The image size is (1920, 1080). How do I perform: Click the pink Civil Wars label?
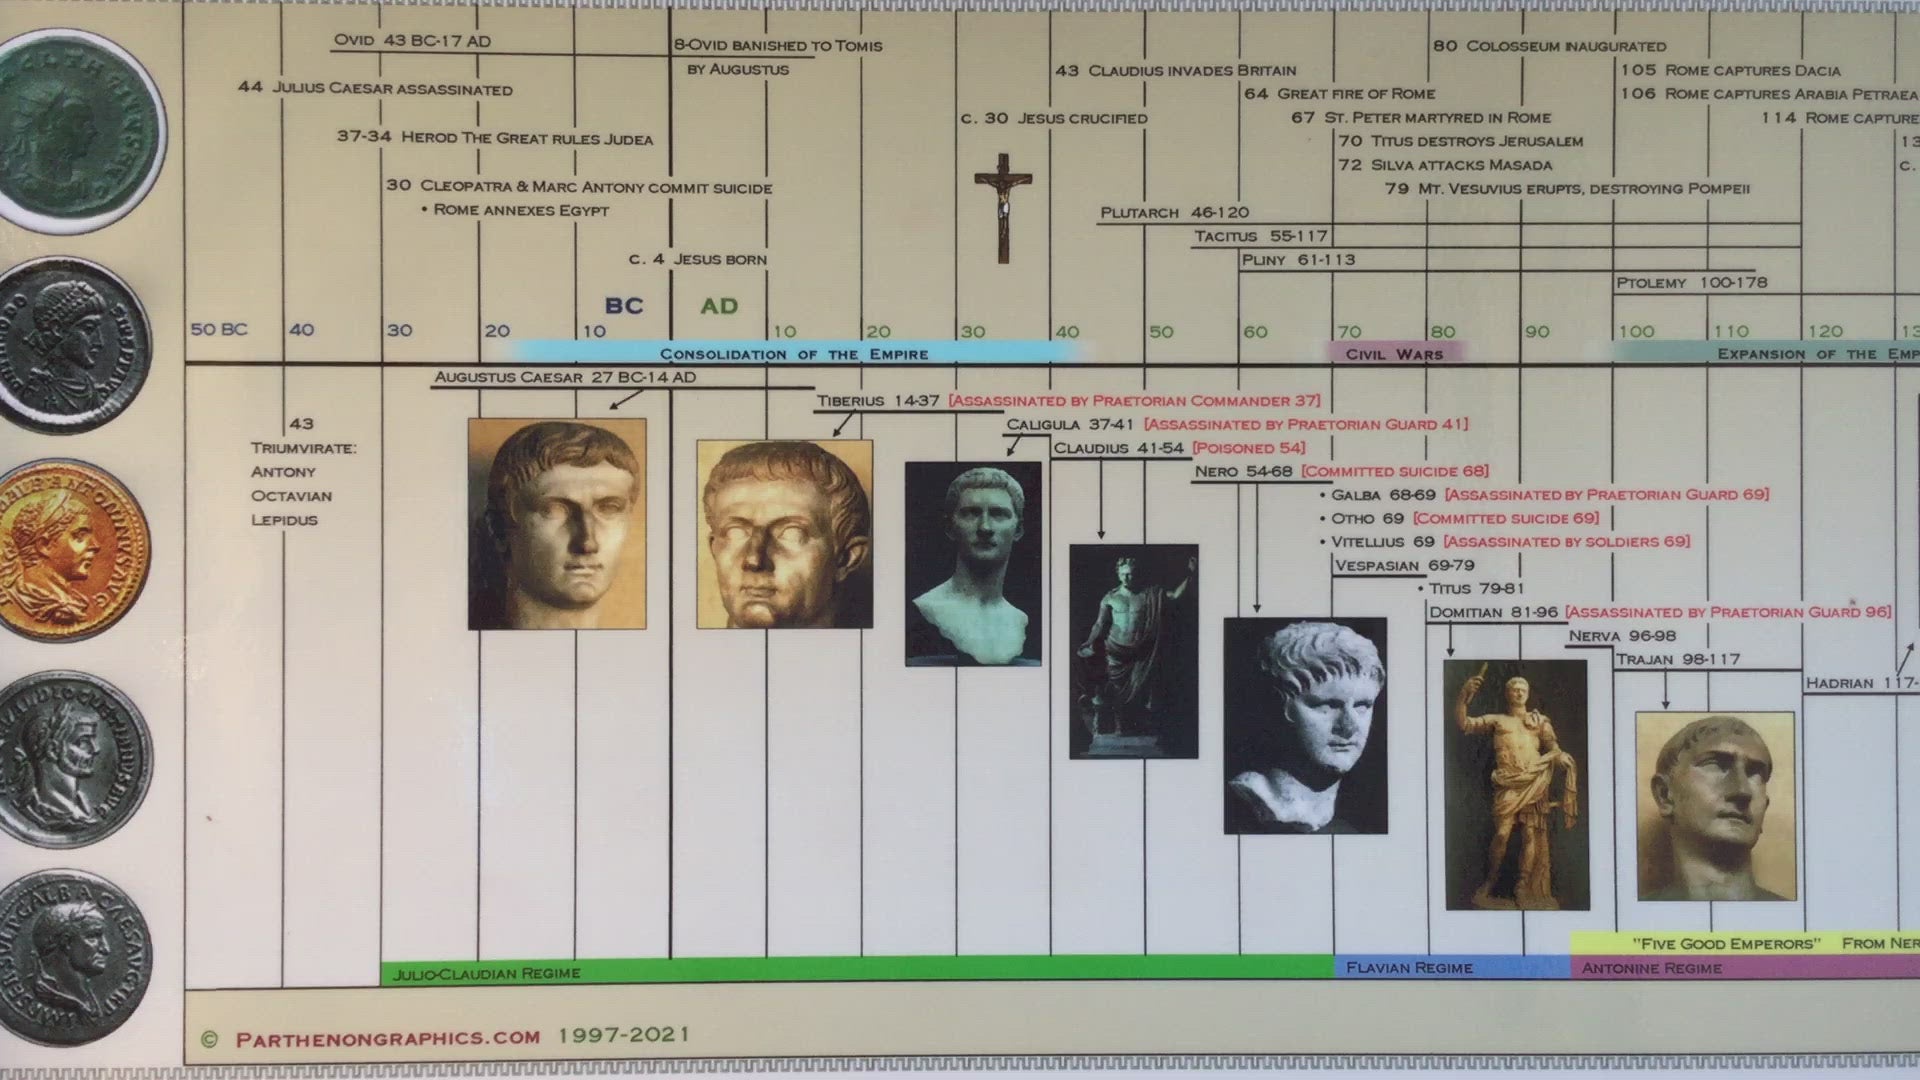(x=1395, y=354)
